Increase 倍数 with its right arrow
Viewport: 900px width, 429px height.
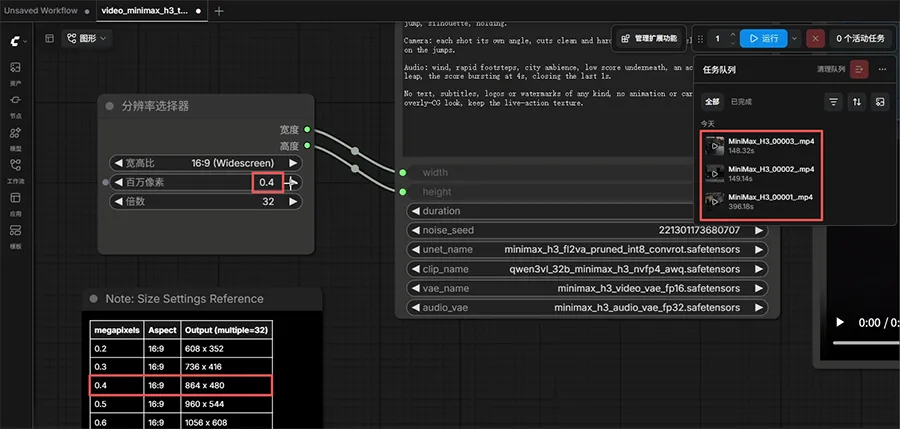click(x=293, y=202)
